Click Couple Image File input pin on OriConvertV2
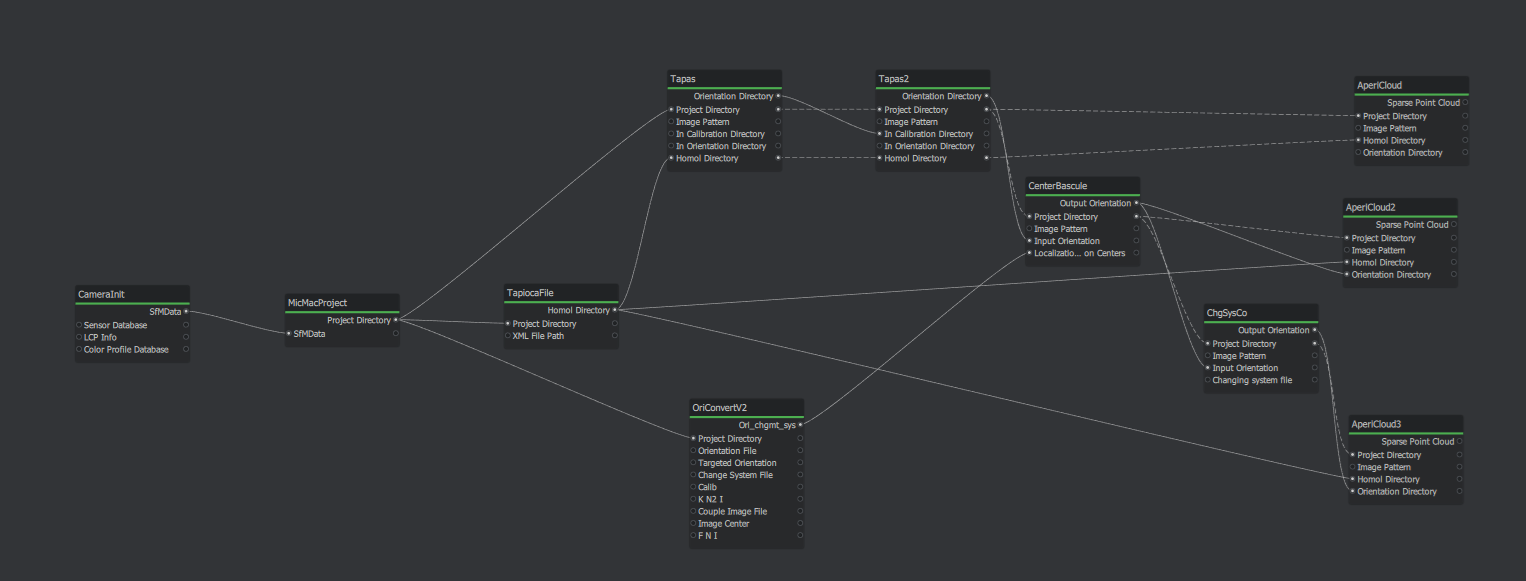The image size is (1526, 581). point(693,511)
